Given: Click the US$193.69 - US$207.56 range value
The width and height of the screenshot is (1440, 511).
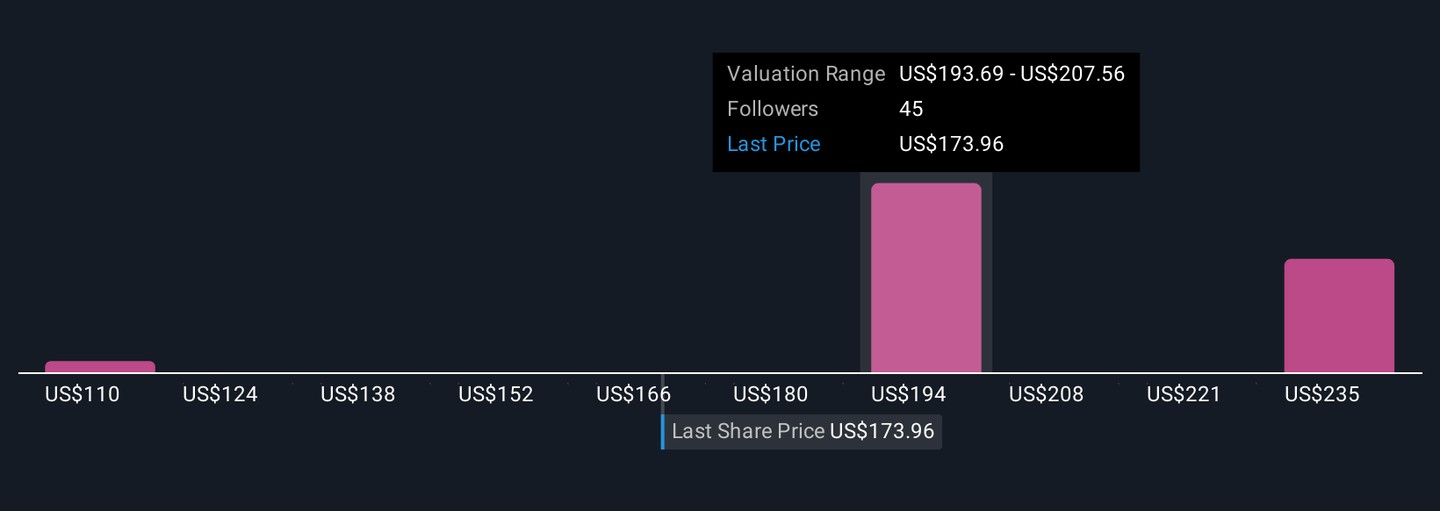Looking at the screenshot, I should [x=1012, y=74].
